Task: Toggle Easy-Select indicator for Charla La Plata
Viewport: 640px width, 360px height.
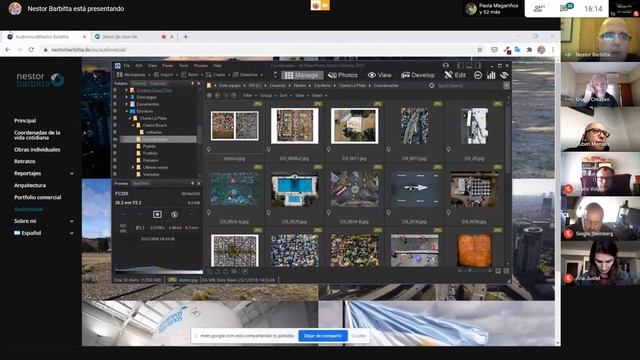Action: tap(115, 118)
